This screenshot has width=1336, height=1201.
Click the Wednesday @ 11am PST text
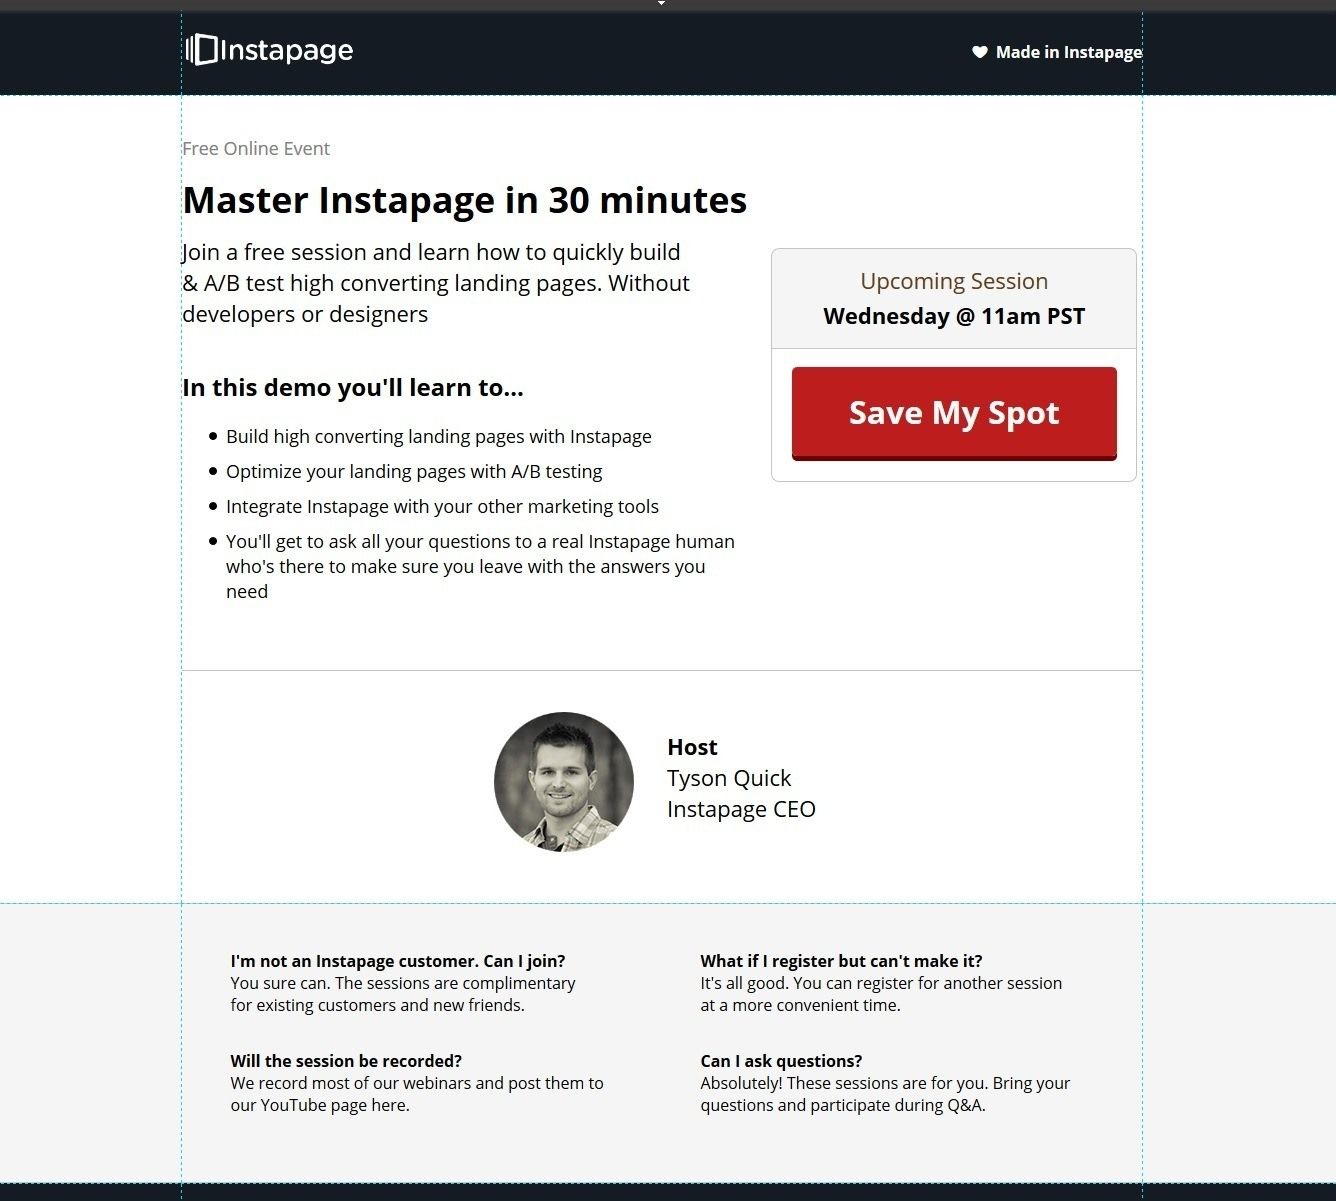[953, 316]
